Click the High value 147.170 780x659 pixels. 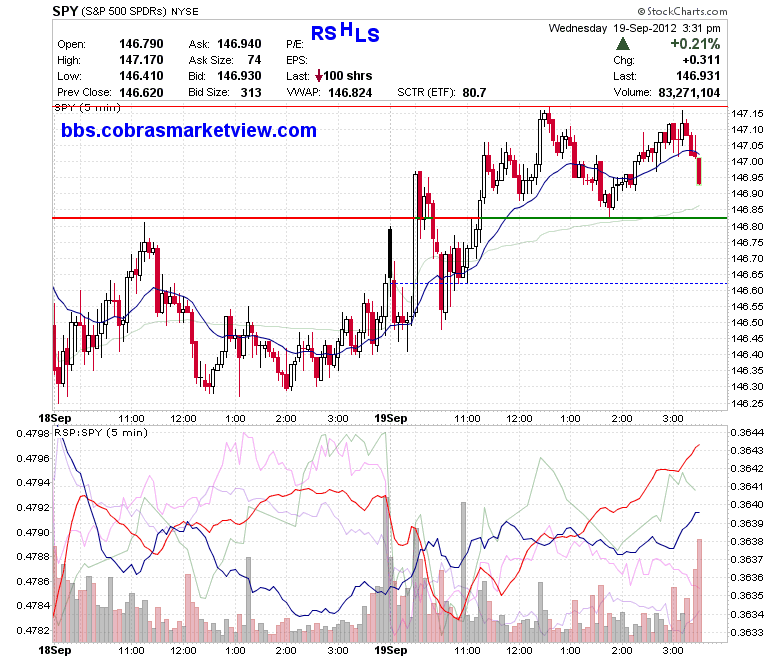pyautogui.click(x=141, y=60)
